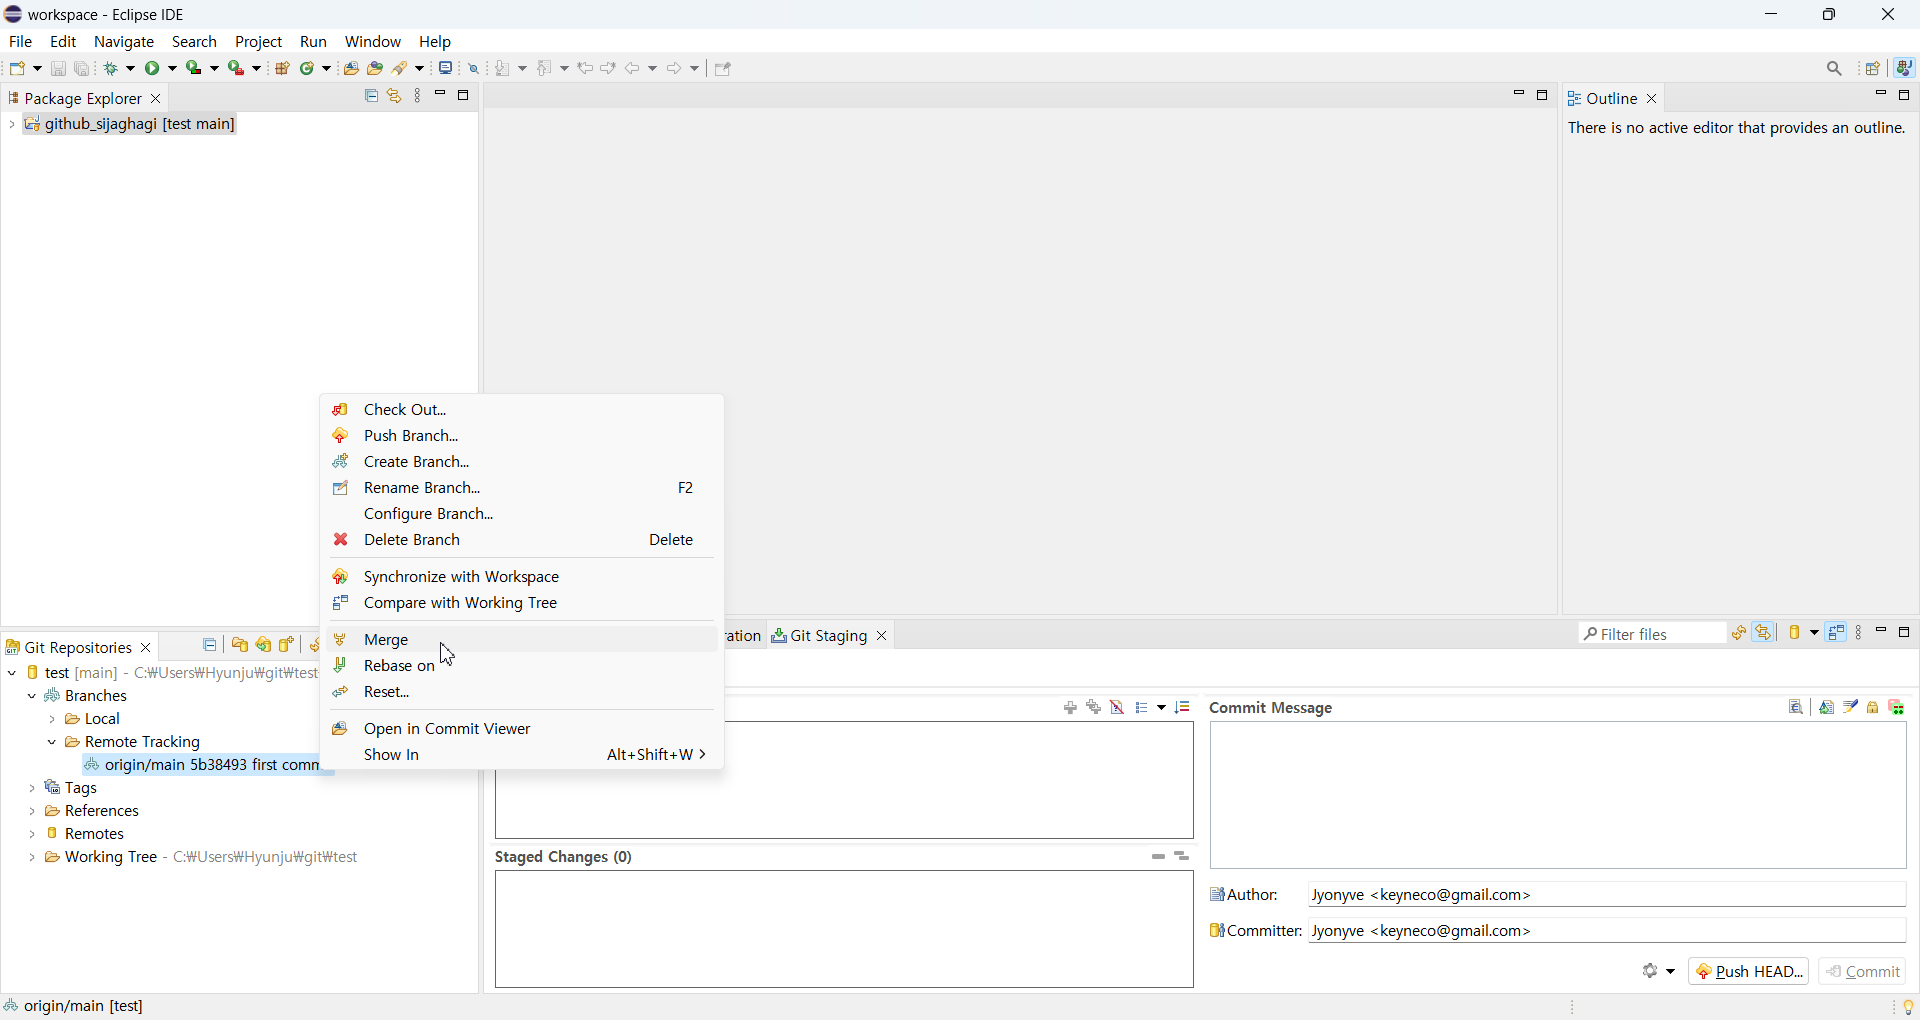Expand the Remotes node
The height and width of the screenshot is (1020, 1920).
pos(32,834)
